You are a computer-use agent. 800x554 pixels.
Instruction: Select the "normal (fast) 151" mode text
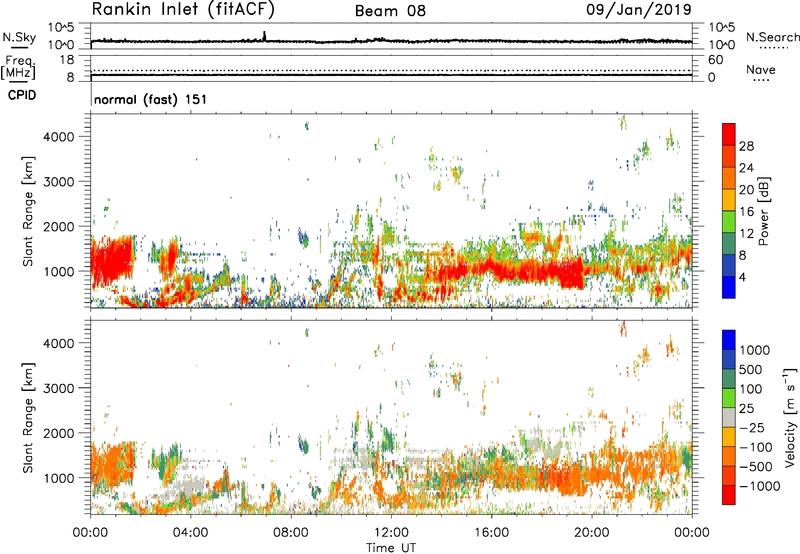[151, 99]
